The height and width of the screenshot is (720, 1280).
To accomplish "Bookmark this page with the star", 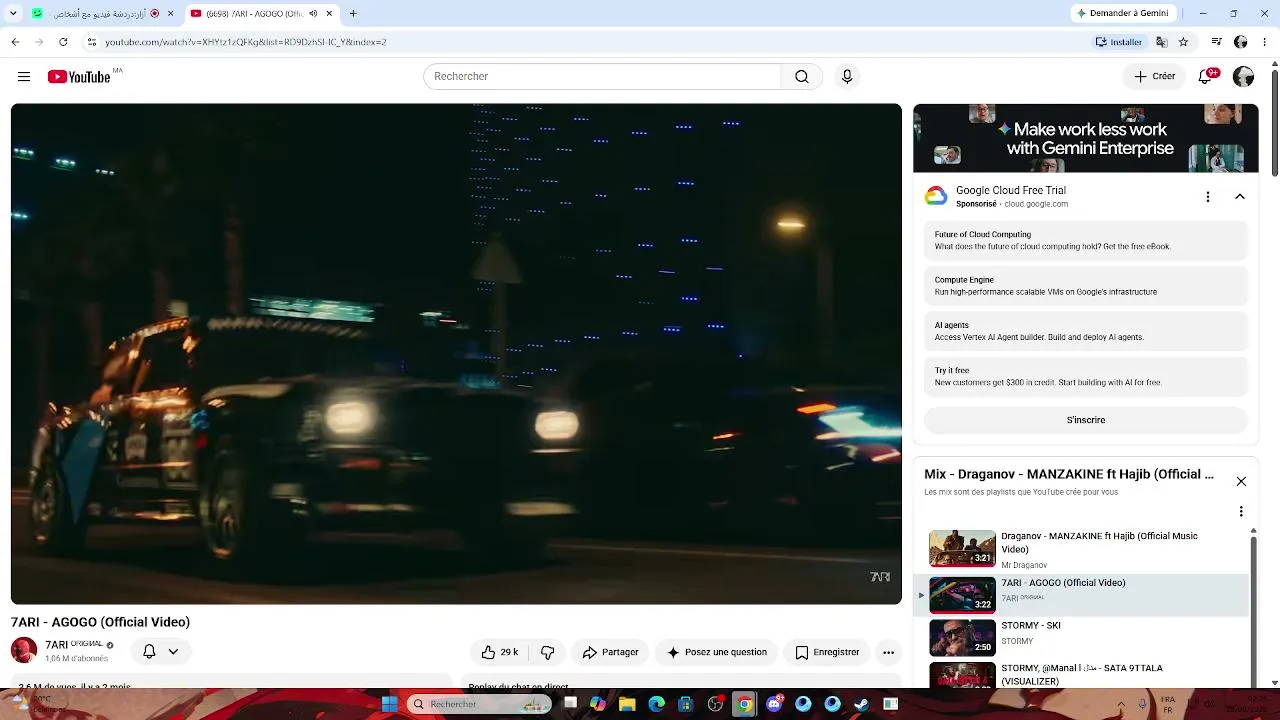I will click(1184, 42).
